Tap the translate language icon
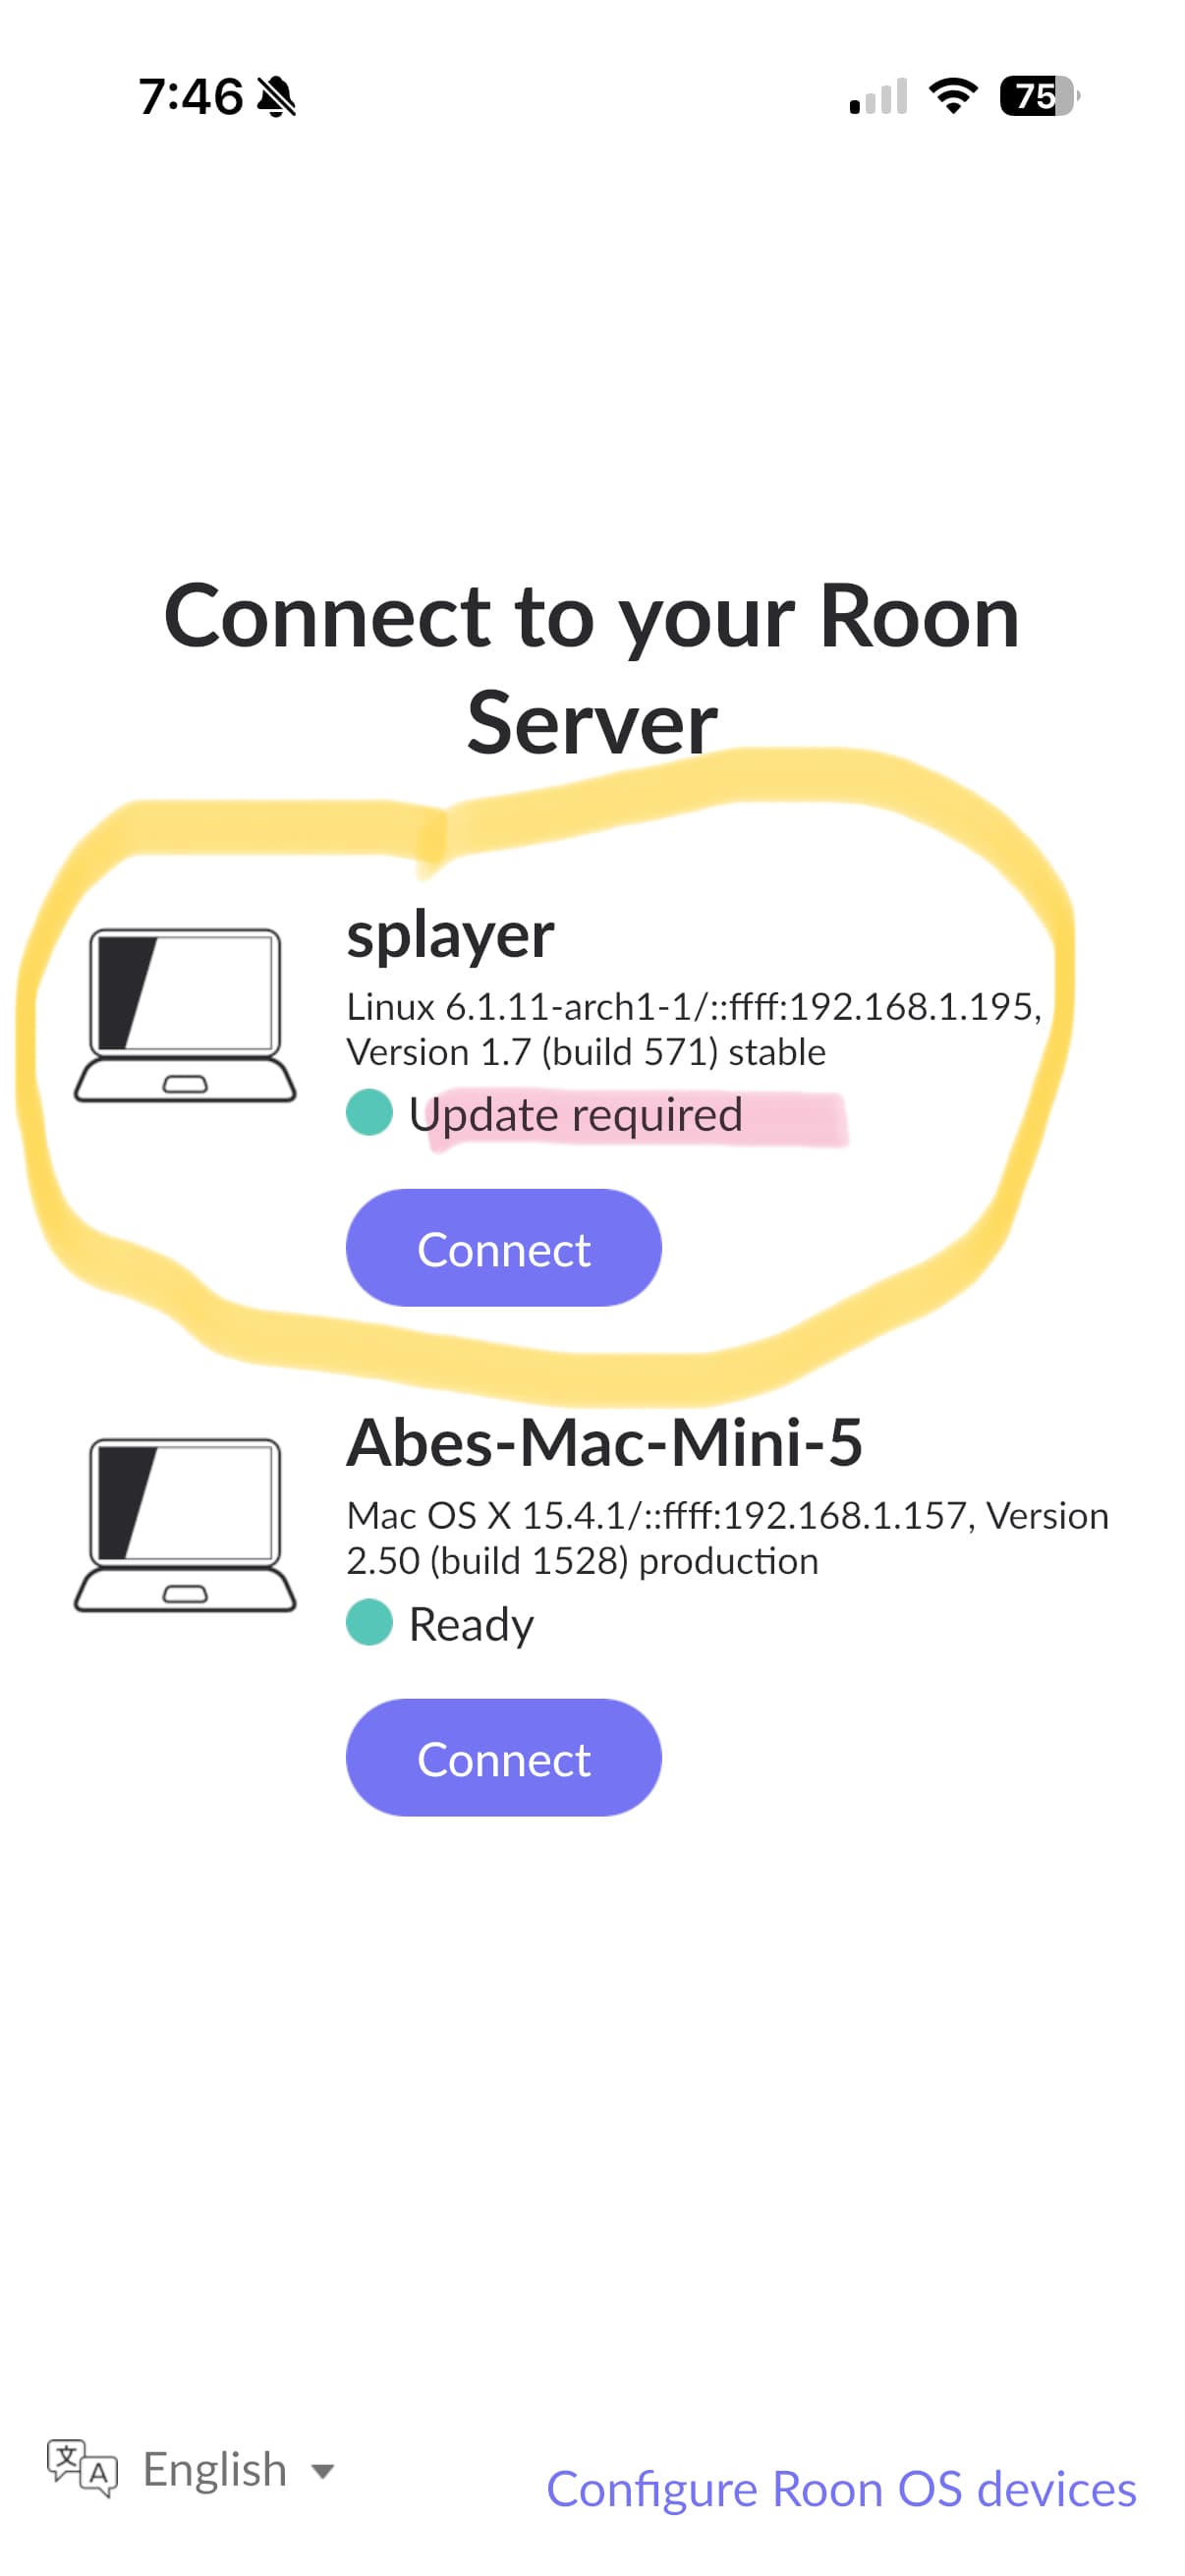The image size is (1185, 2576). coord(82,2469)
